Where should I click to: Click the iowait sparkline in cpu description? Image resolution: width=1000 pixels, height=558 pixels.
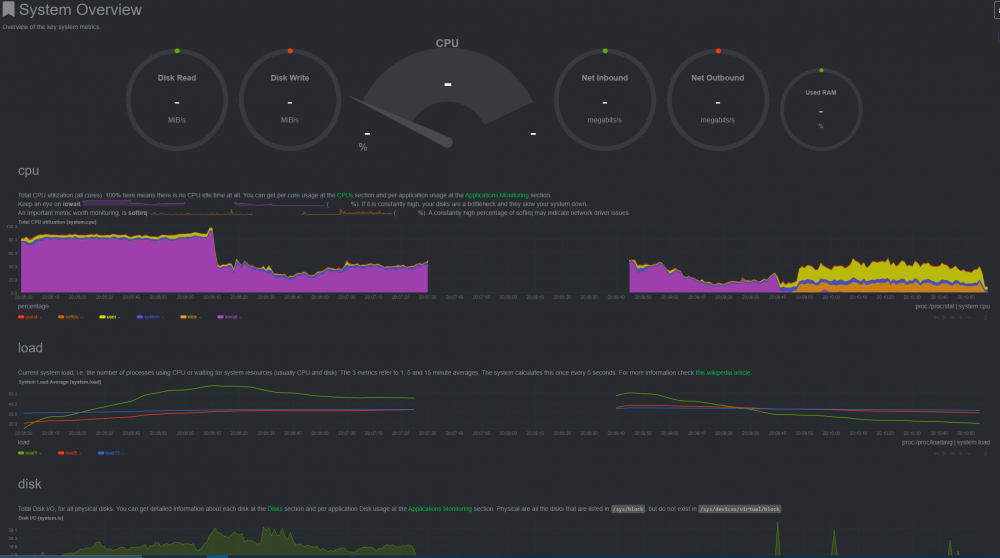pos(204,203)
